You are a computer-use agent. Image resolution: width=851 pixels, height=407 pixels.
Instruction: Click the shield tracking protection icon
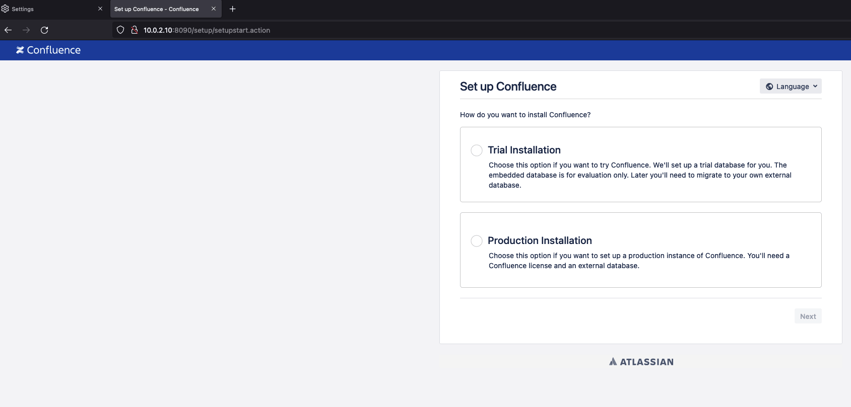click(x=120, y=30)
